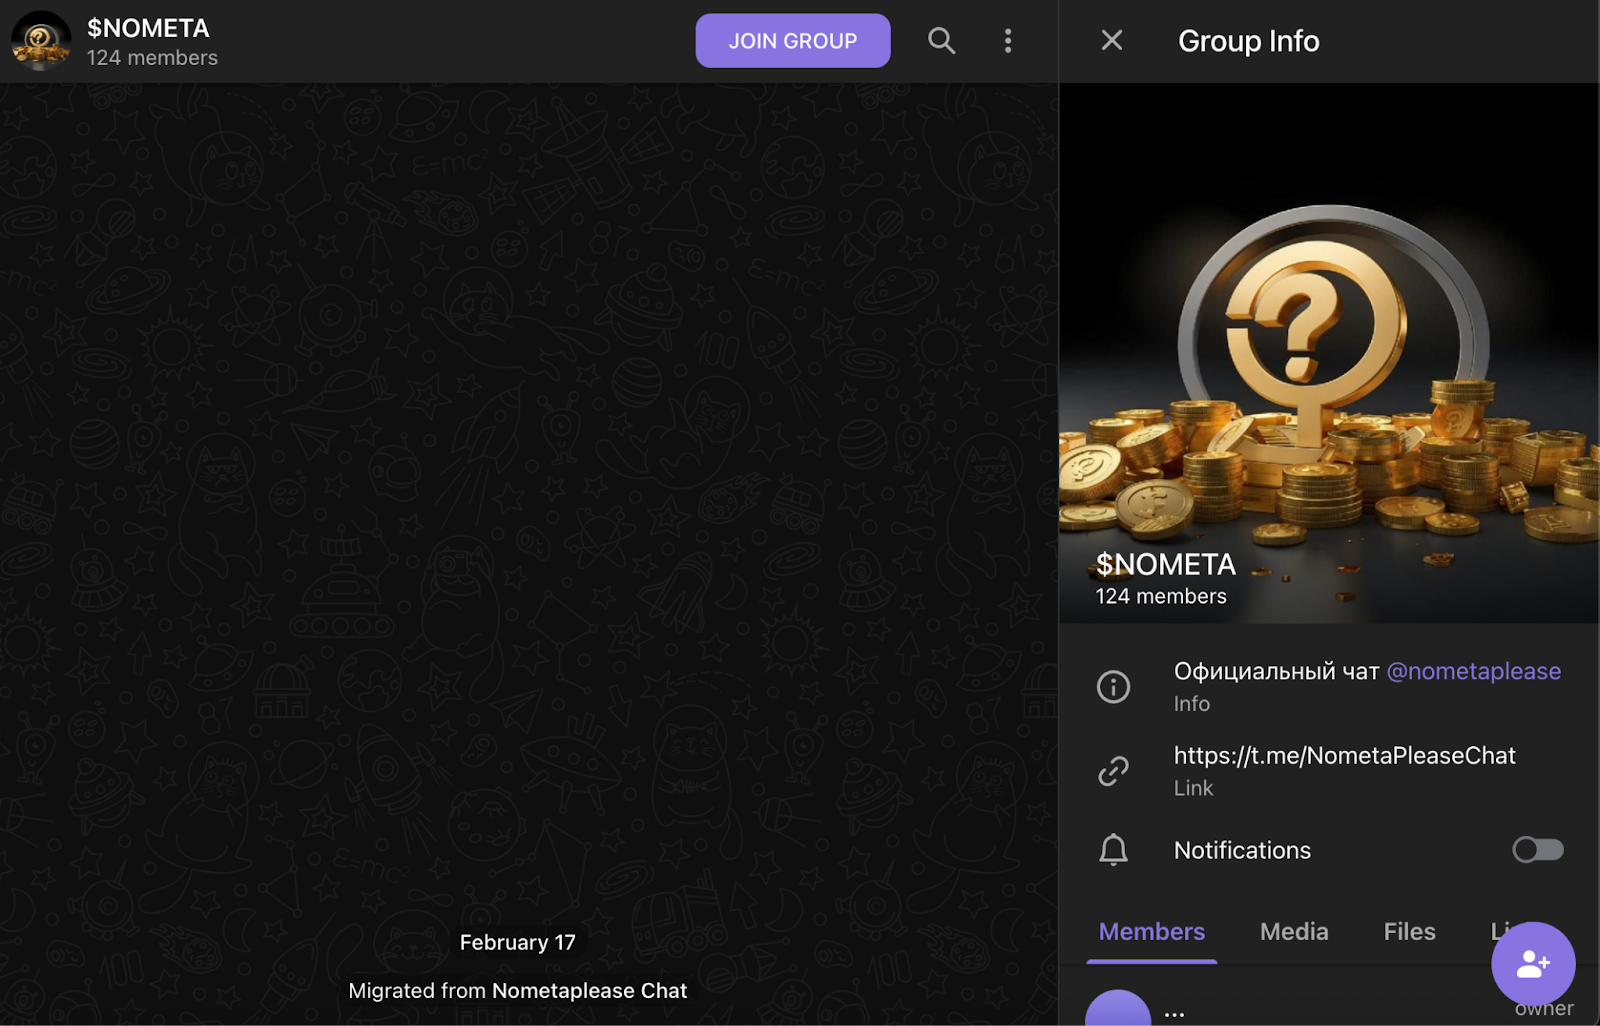Click 'Migrated from Nometaplease Chat' message
This screenshot has height=1026, width=1600.
(517, 991)
